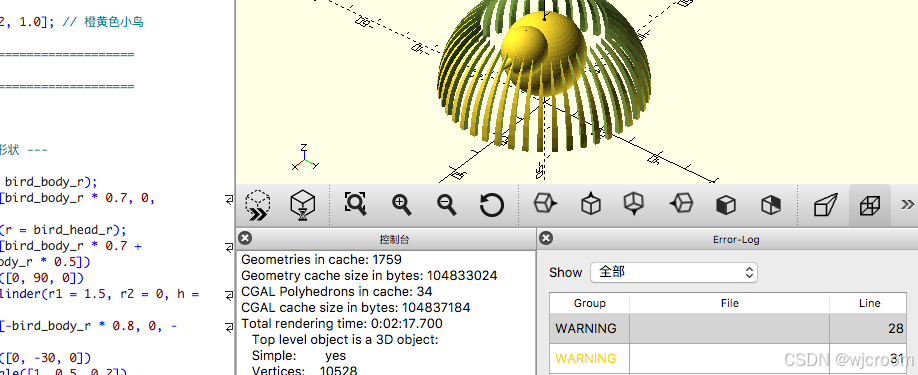Open the Show filter dropdown (全部)

(674, 272)
